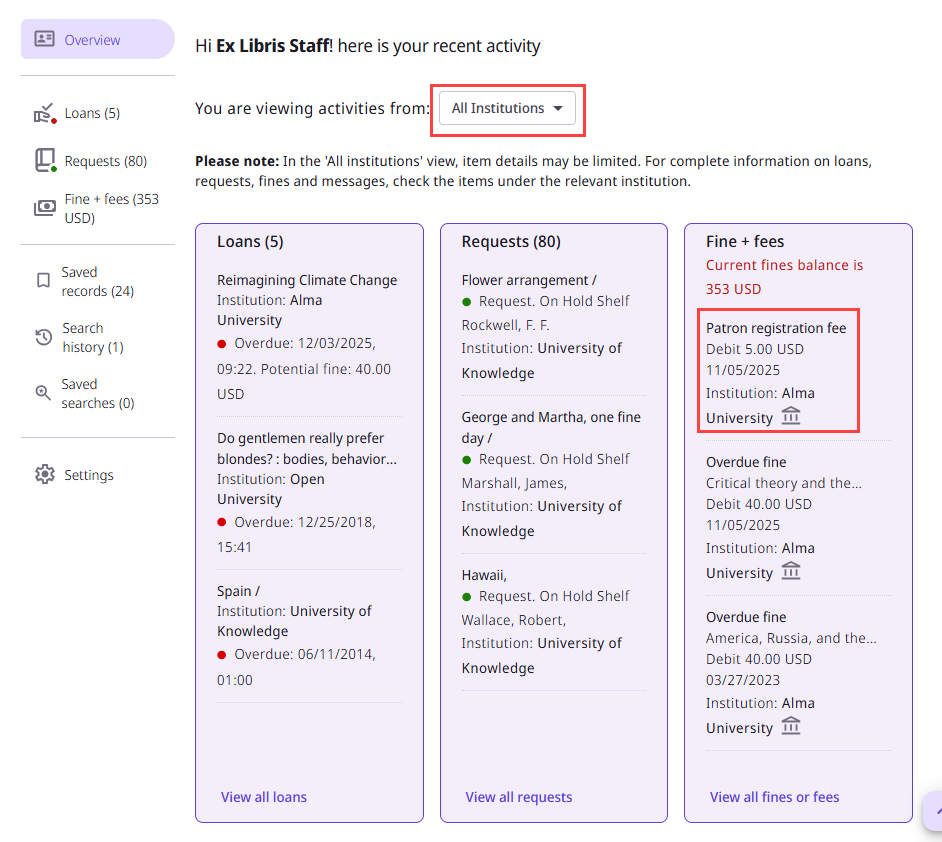This screenshot has width=942, height=842.
Task: Click the Requests (80) card heading
Action: [x=511, y=241]
